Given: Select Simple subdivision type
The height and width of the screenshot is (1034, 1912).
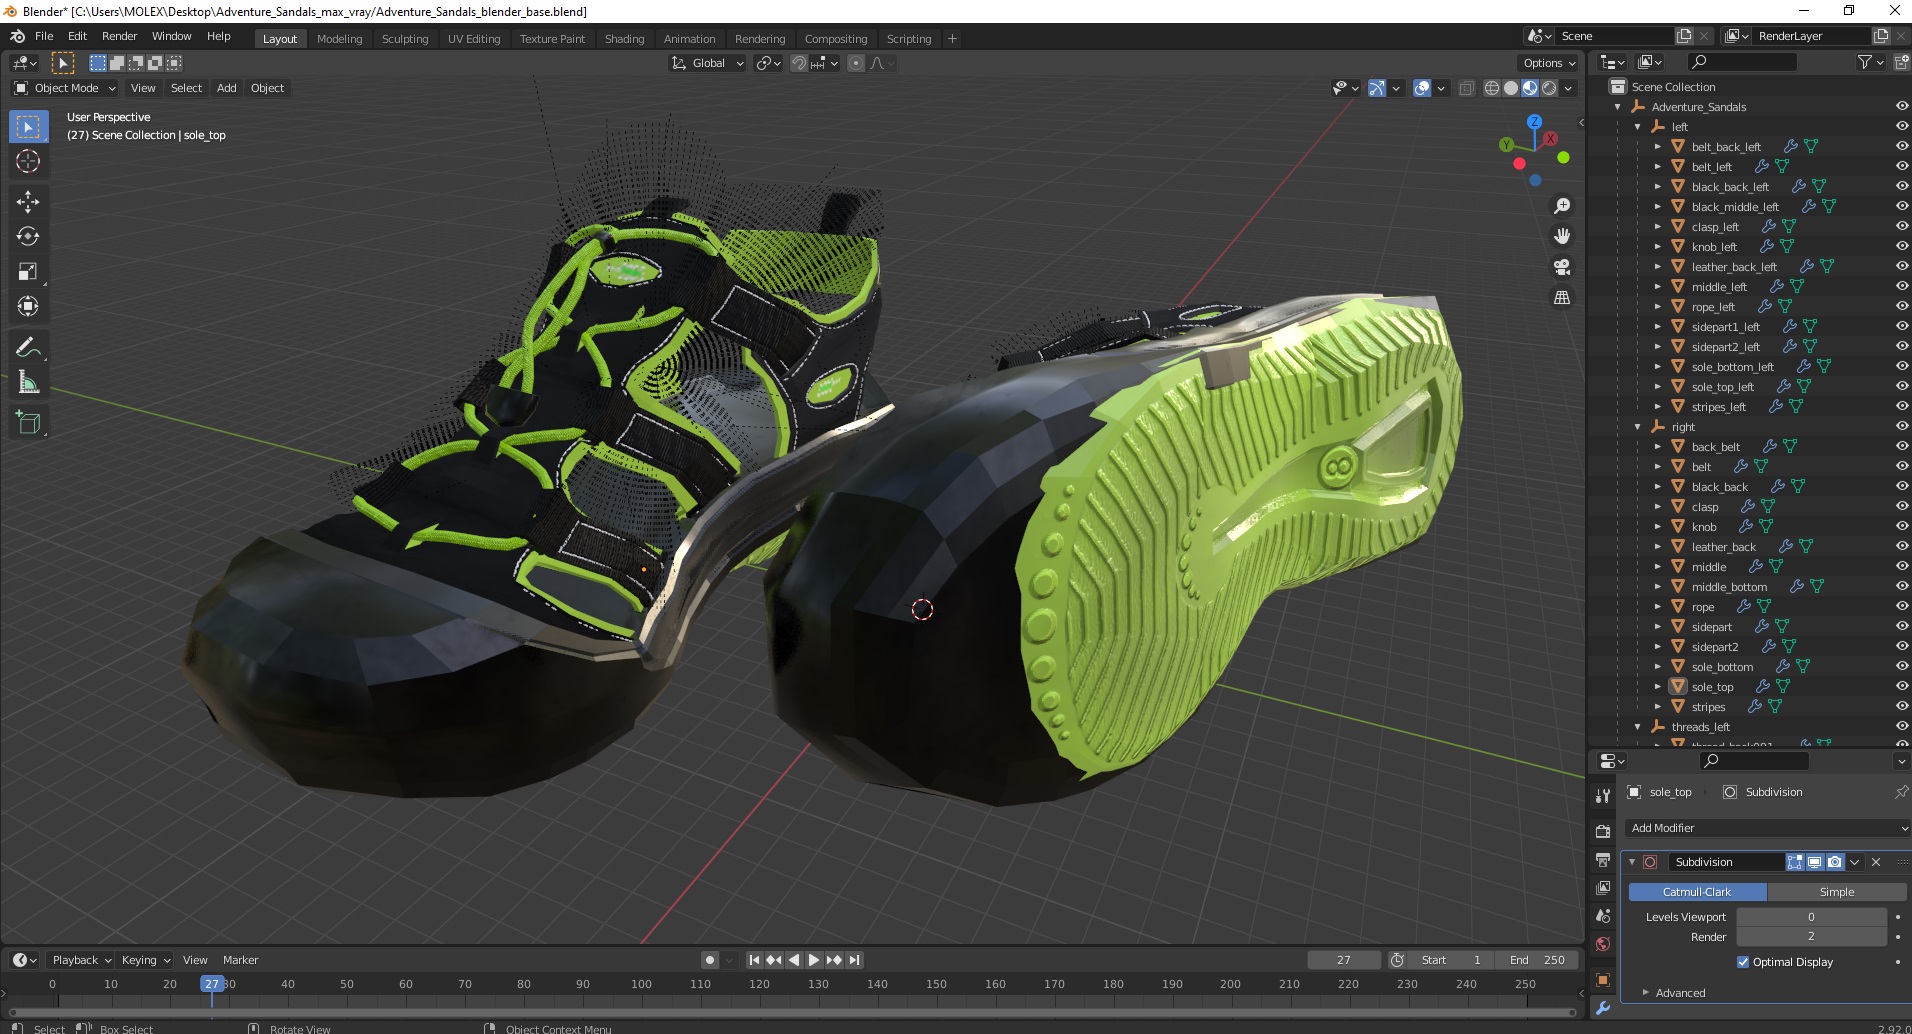Looking at the screenshot, I should point(1837,892).
